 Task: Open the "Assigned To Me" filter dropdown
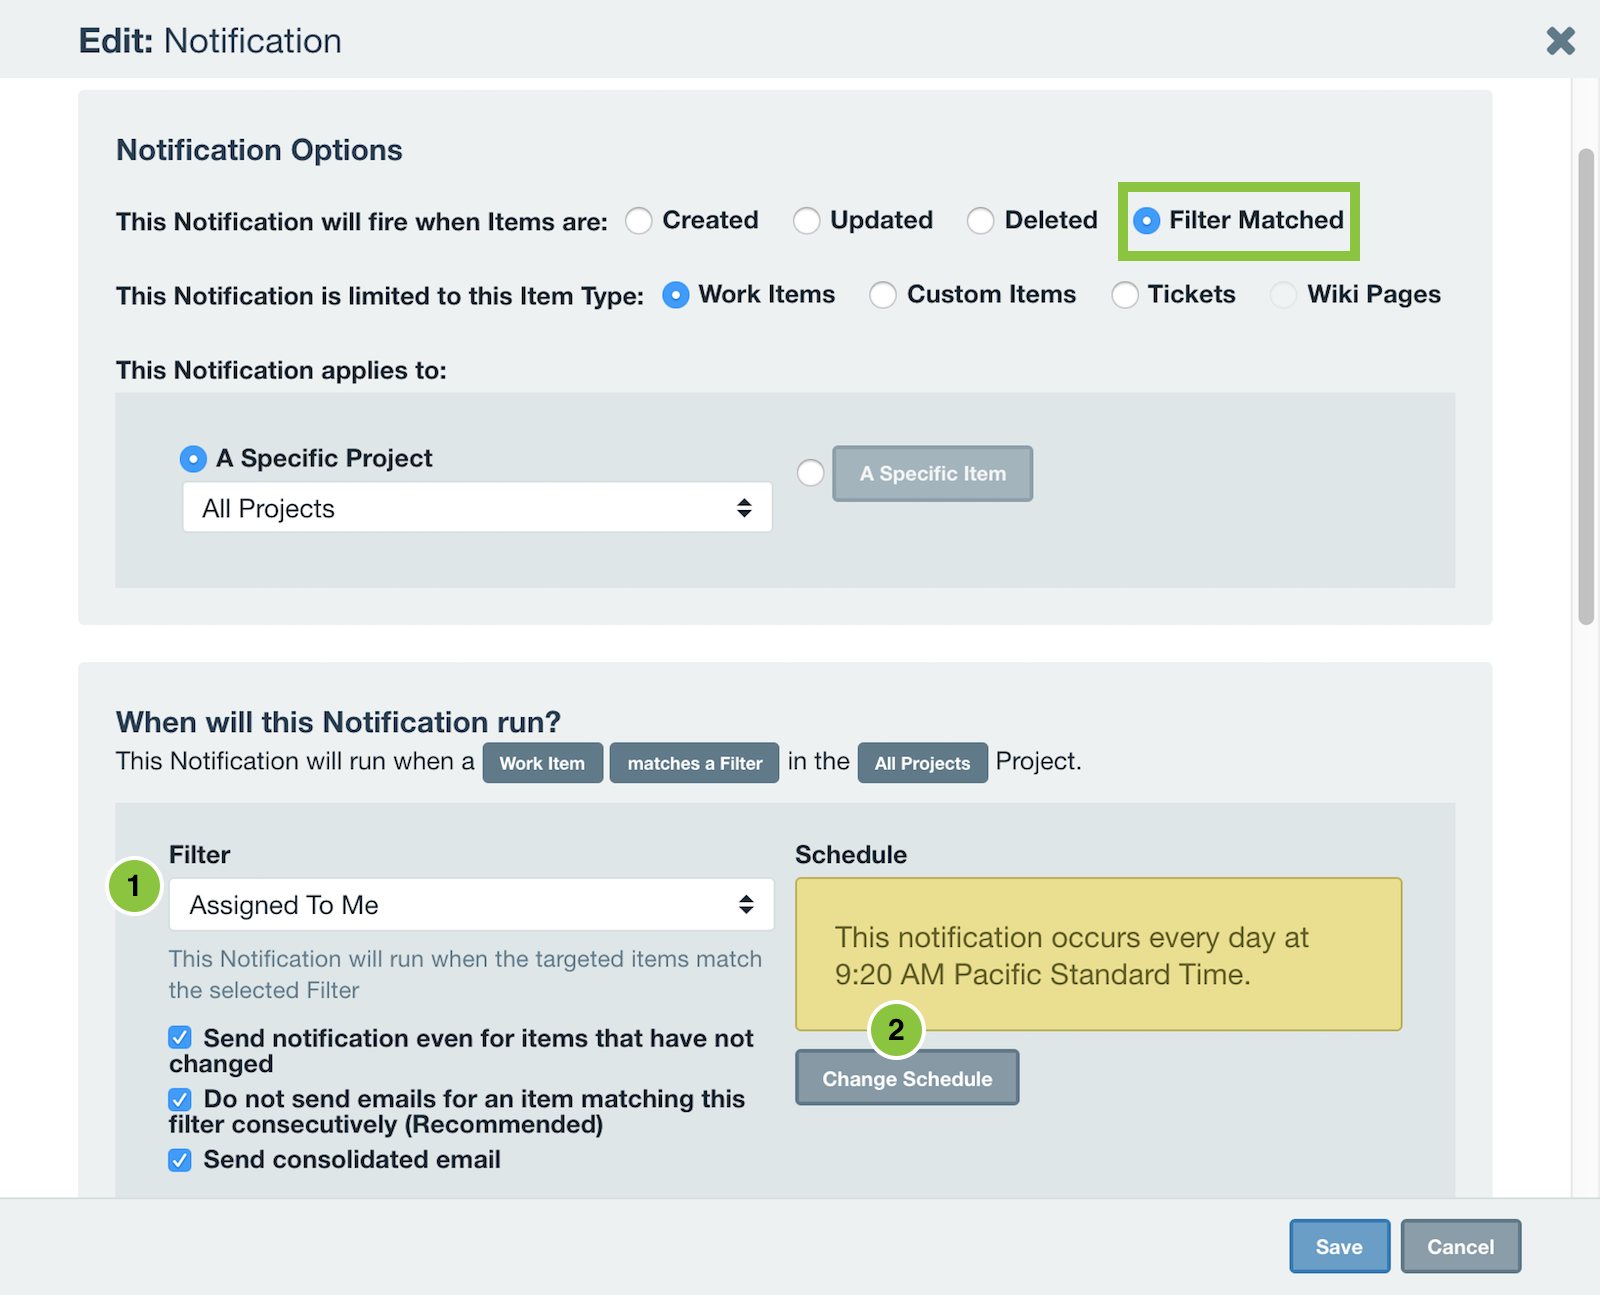pos(471,904)
